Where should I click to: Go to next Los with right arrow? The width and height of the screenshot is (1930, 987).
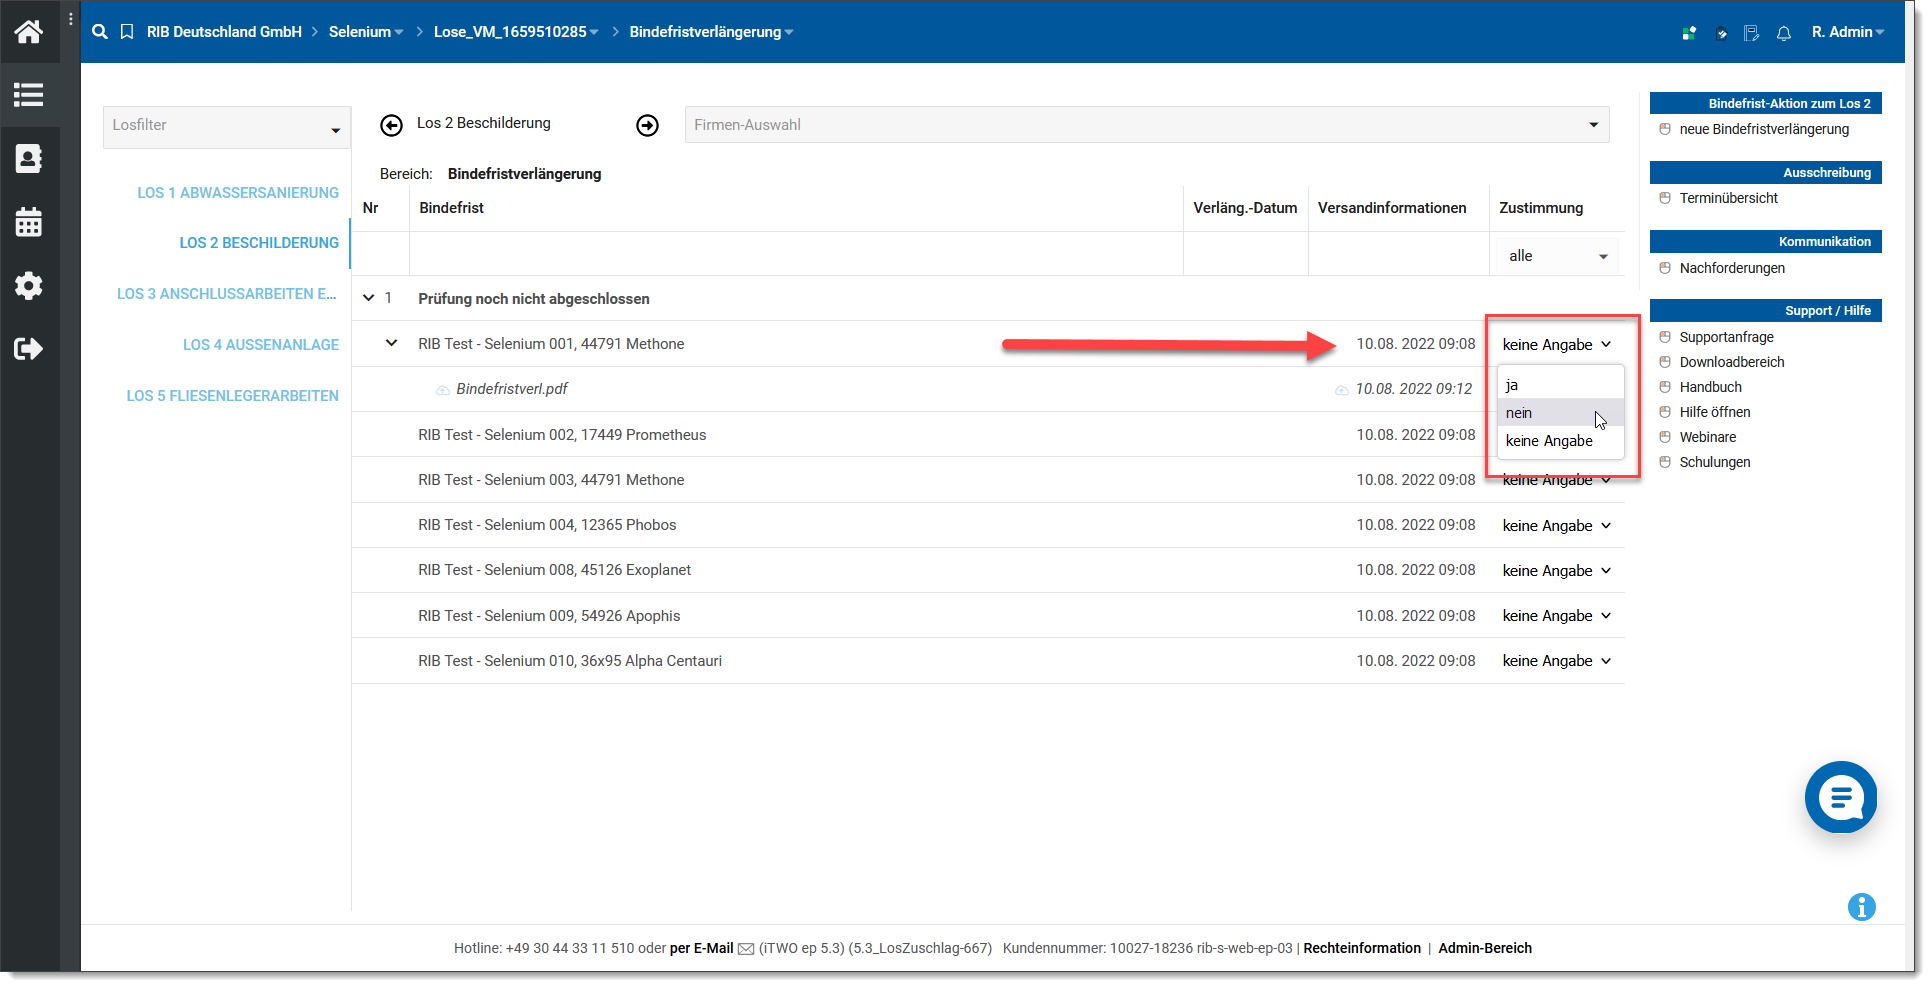pos(648,125)
